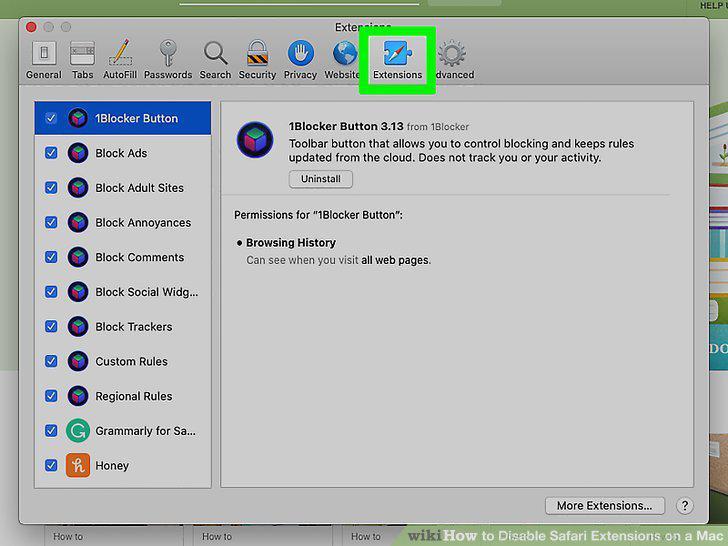Click the green Grammarly icon

[x=78, y=430]
